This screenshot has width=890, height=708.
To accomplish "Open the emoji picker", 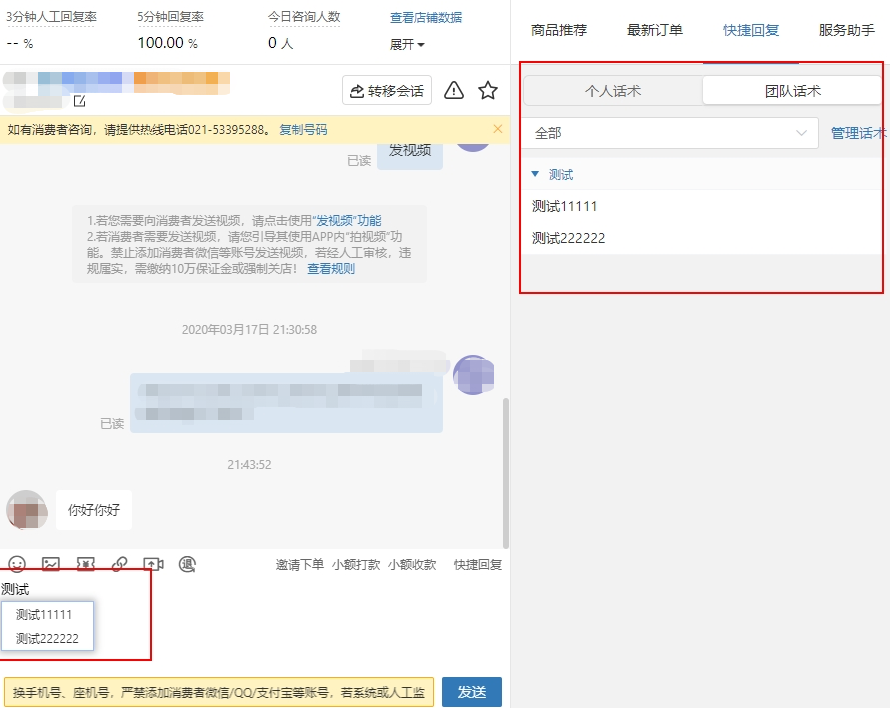I will click(x=17, y=564).
